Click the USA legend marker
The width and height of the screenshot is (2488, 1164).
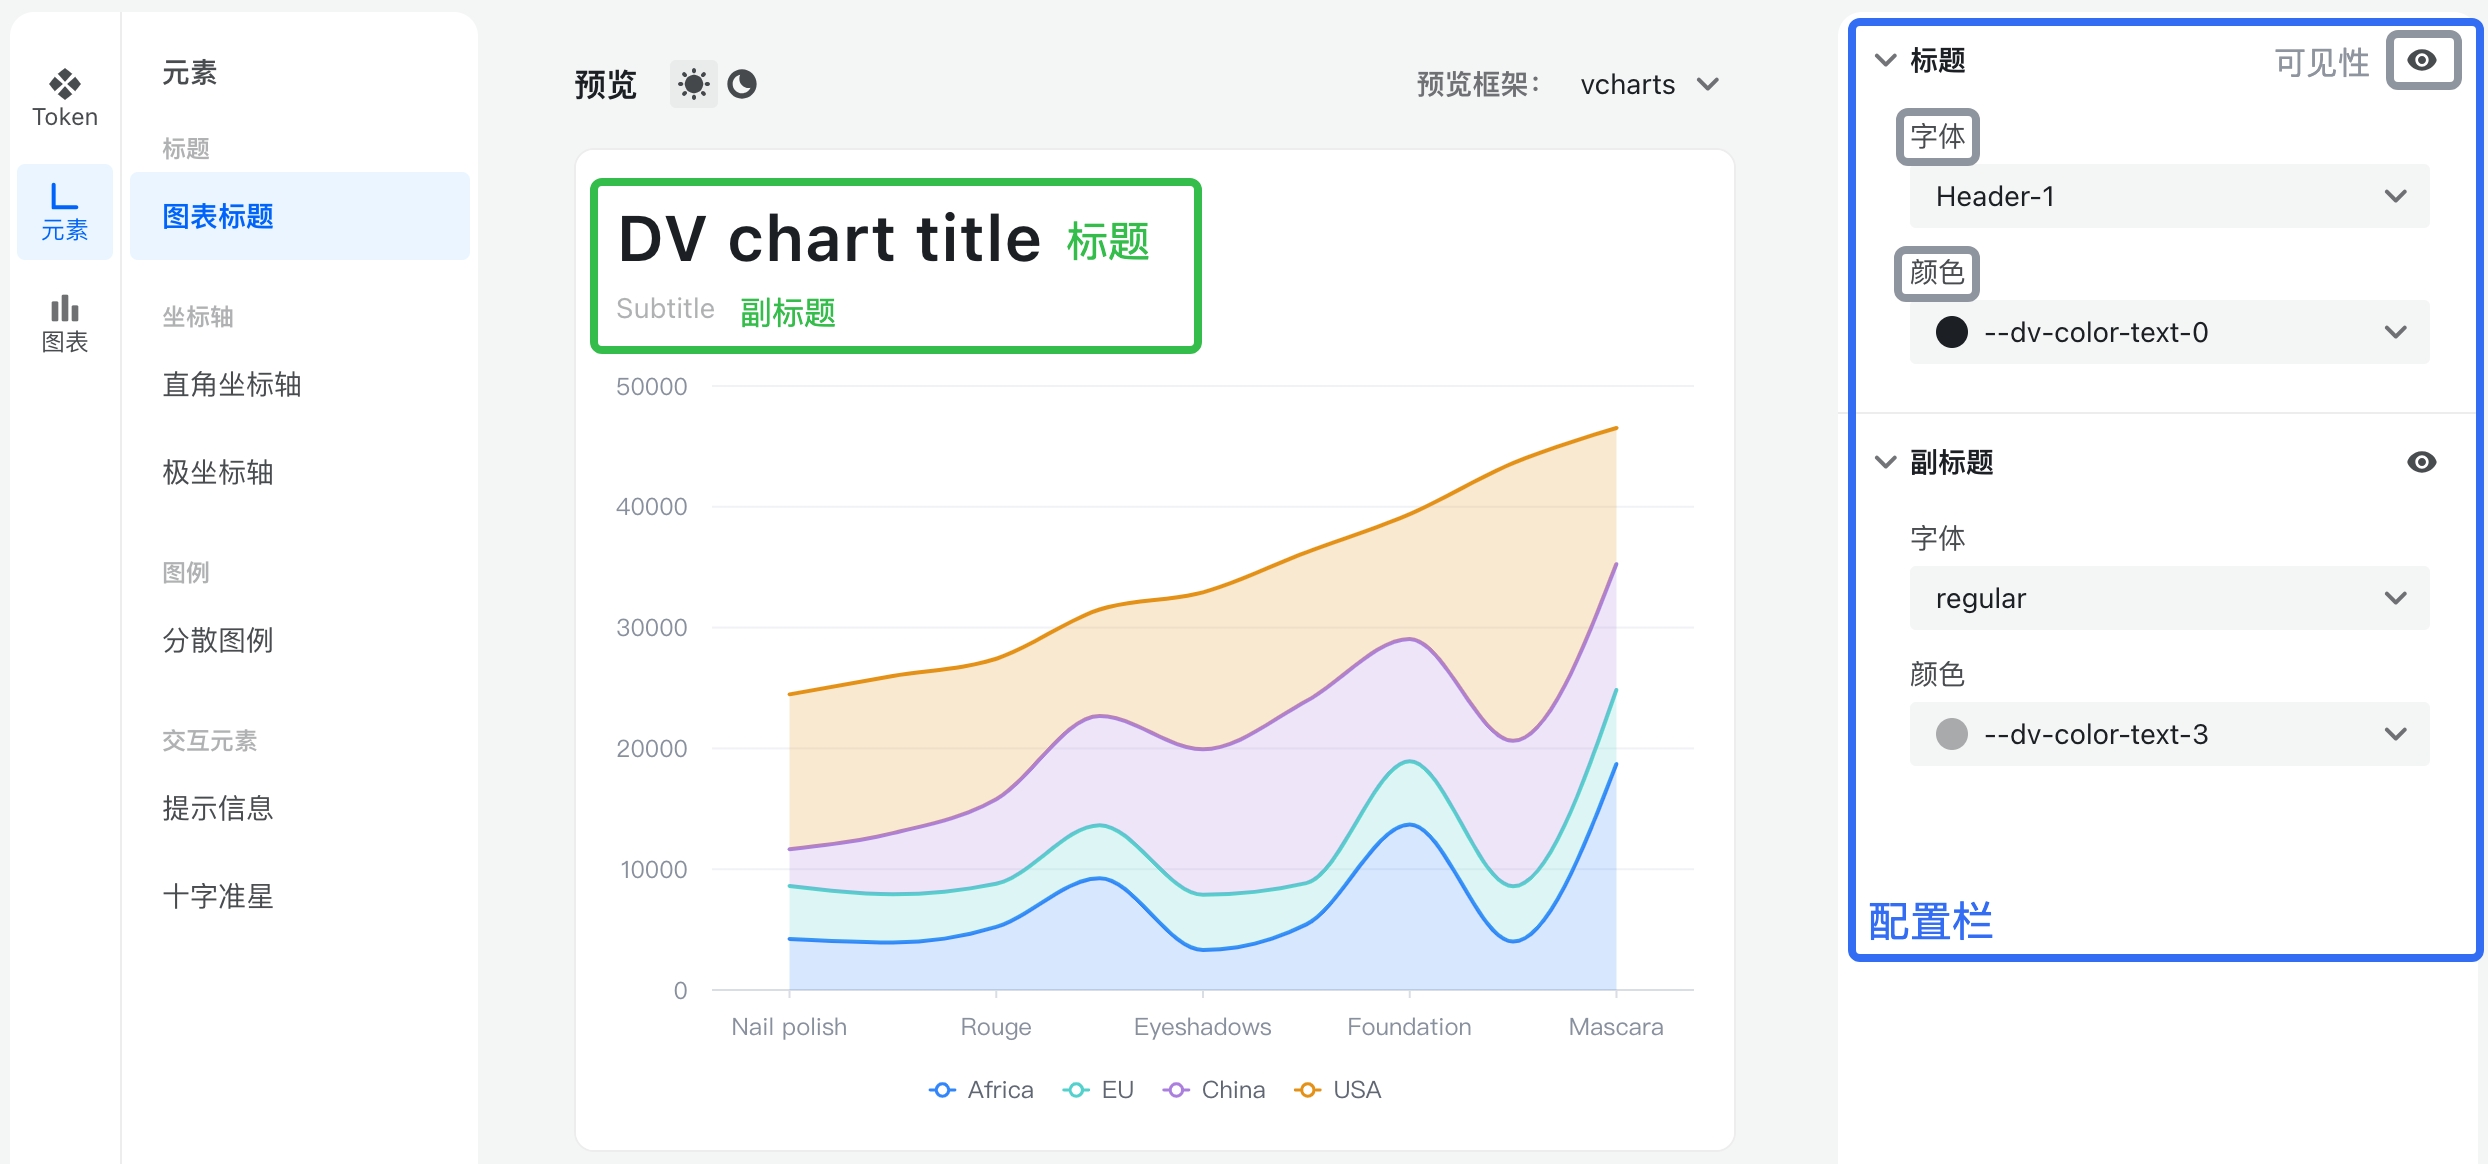click(1307, 1090)
